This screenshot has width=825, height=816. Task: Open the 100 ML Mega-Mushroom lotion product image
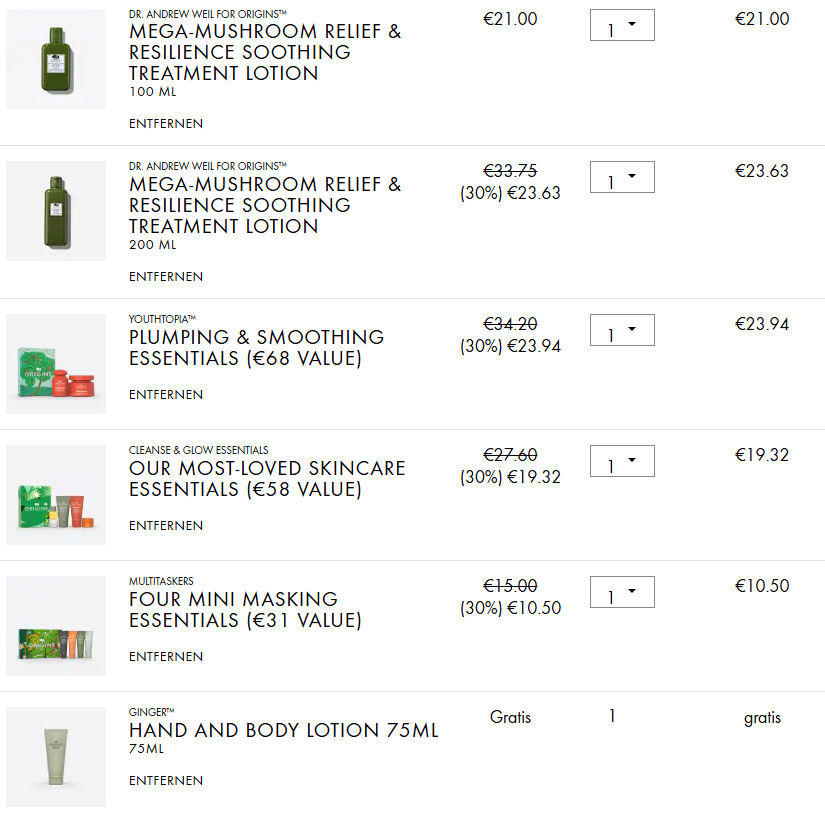(x=56, y=59)
